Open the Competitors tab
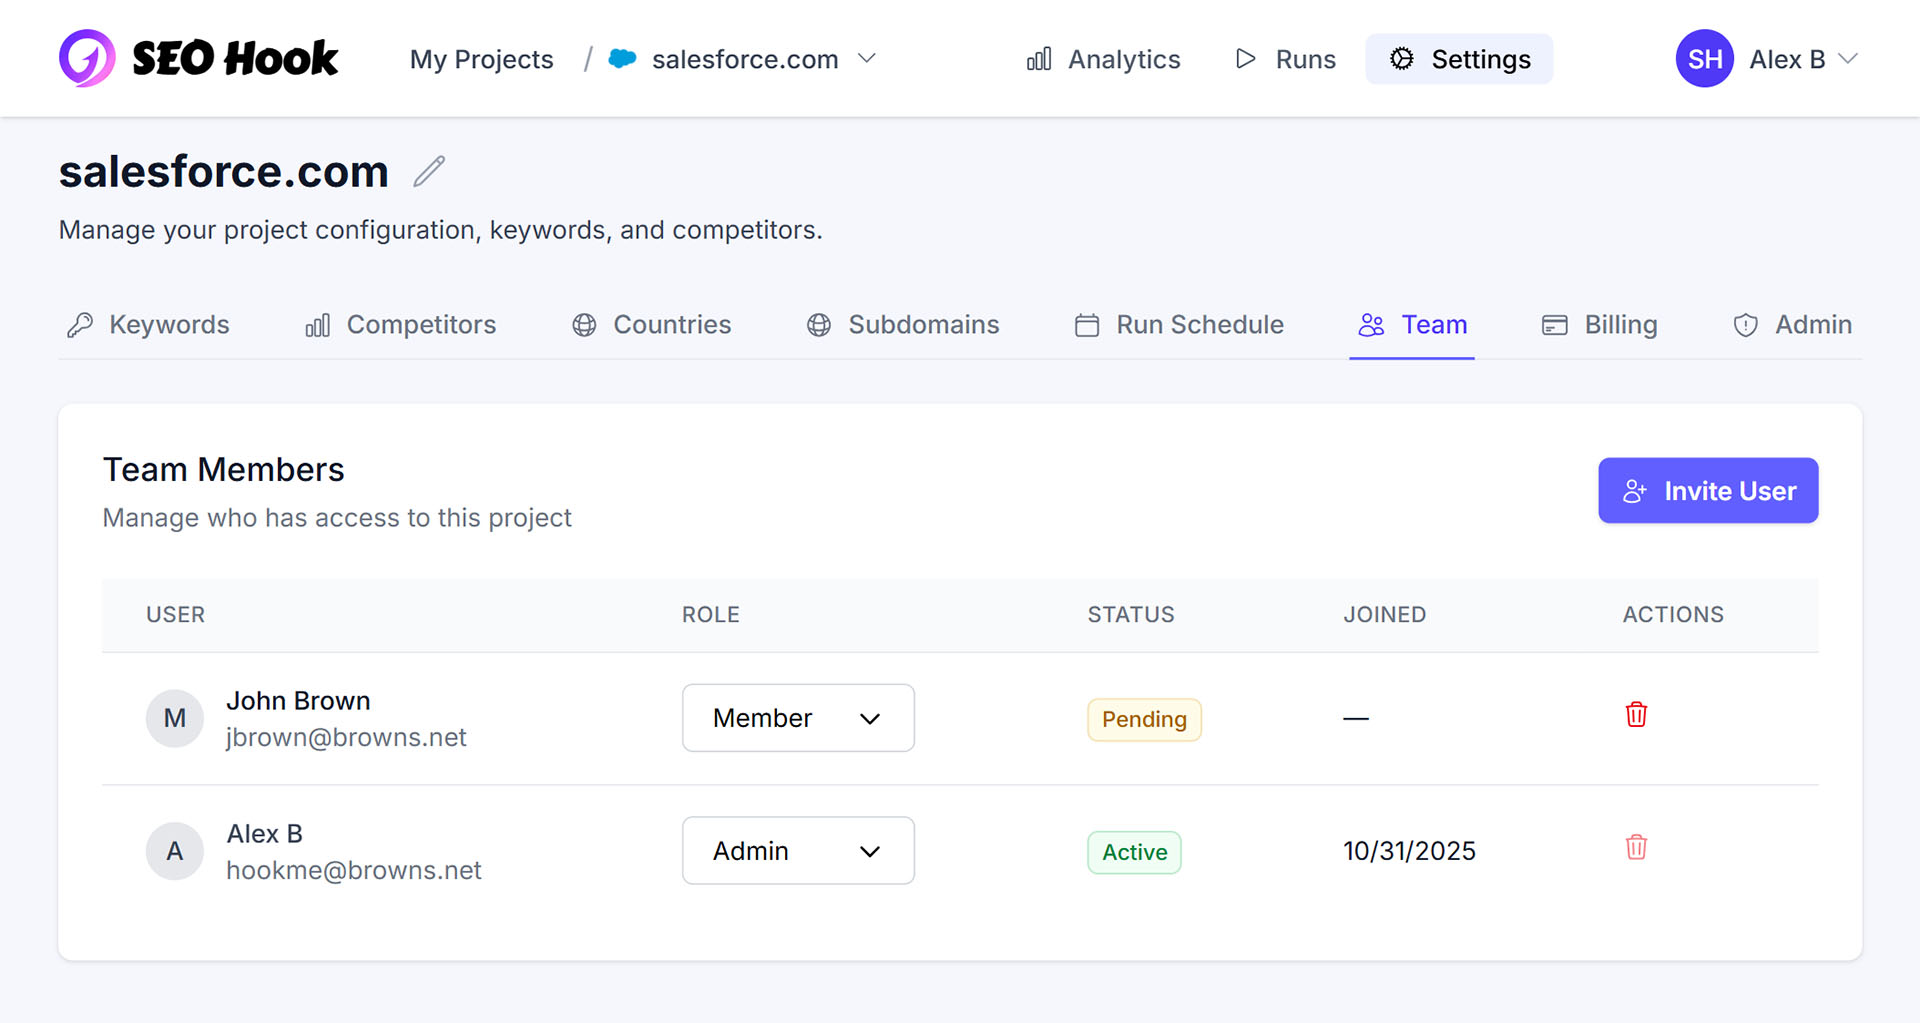Image resolution: width=1920 pixels, height=1023 pixels. pyautogui.click(x=399, y=324)
